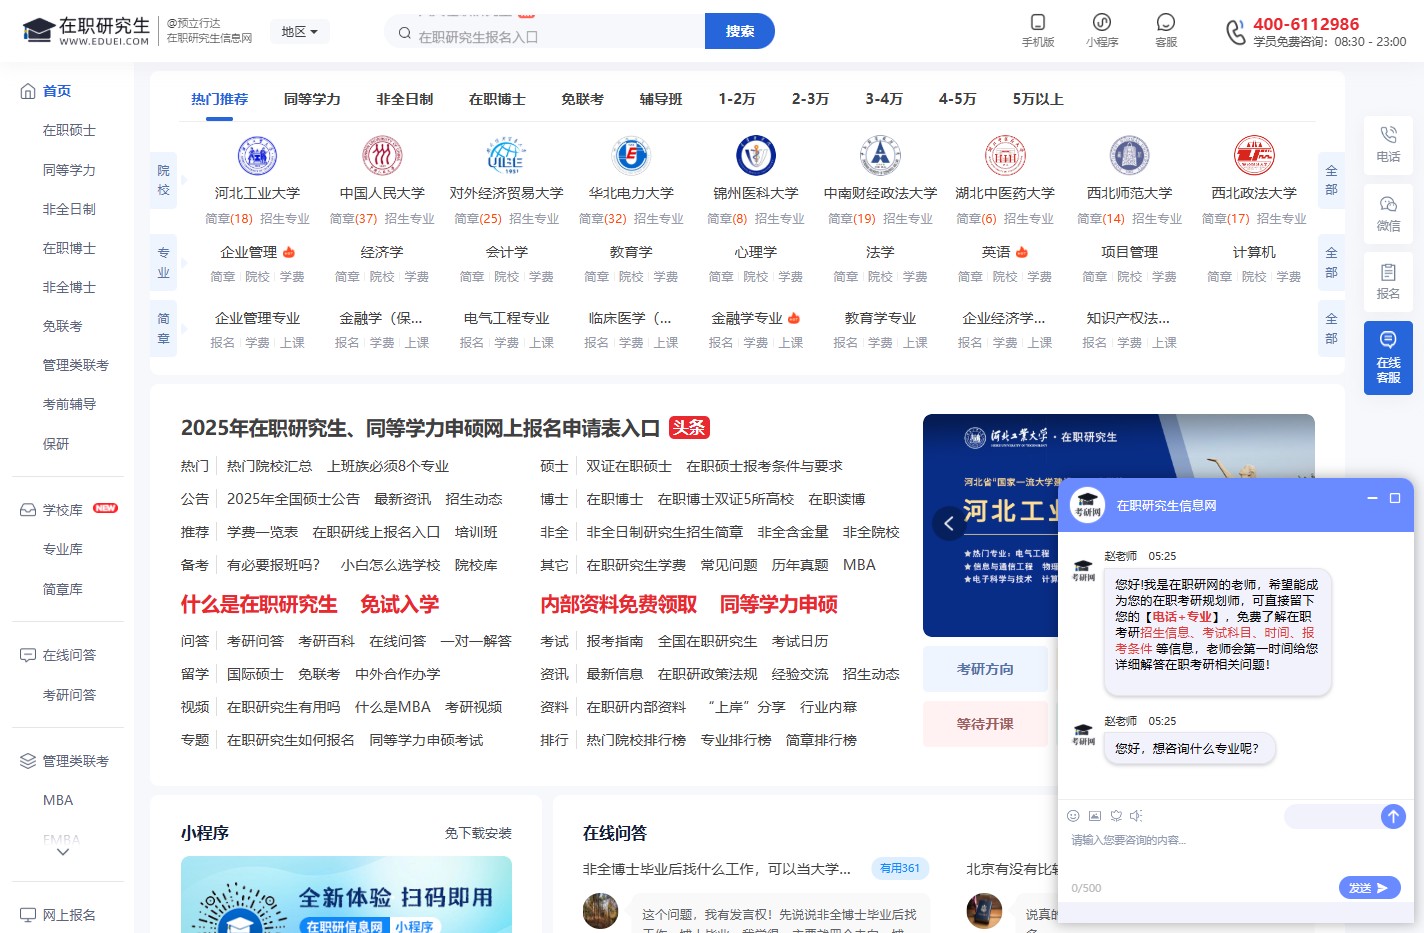Image resolution: width=1424 pixels, height=933 pixels.
Task: Click 西北师范大学 school logo
Action: (1130, 155)
